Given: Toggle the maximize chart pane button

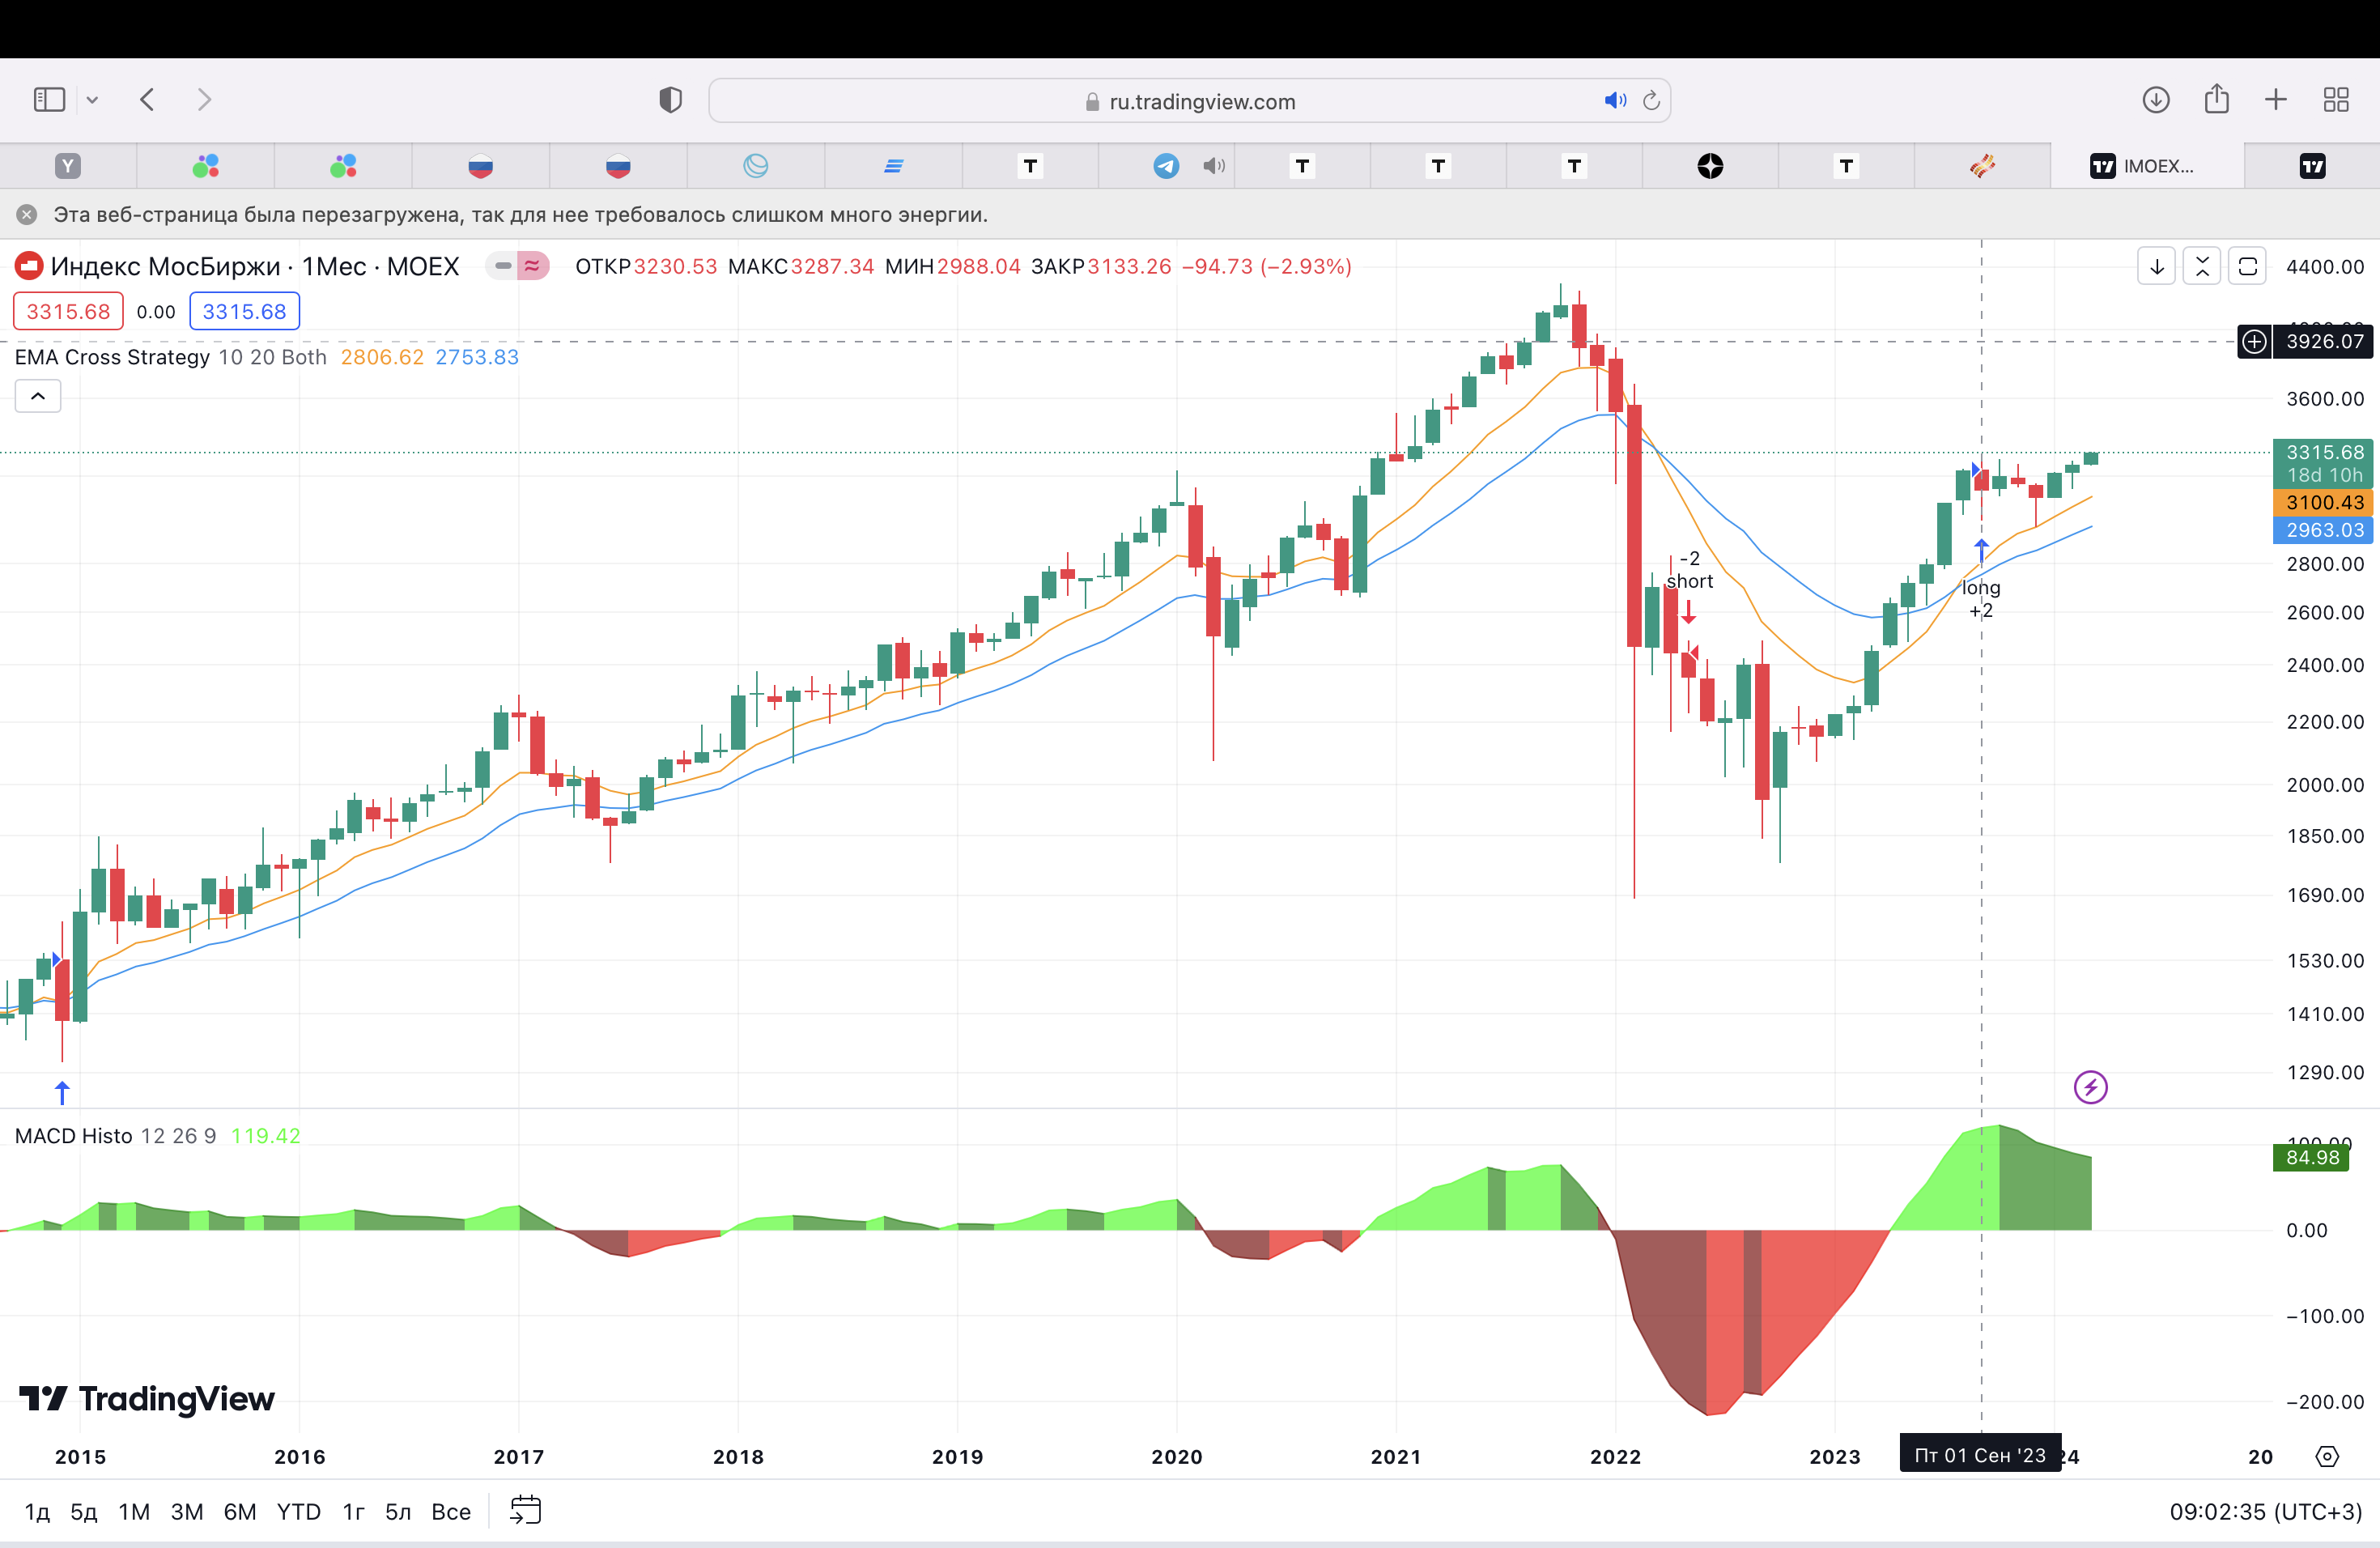Looking at the screenshot, I should tap(2247, 267).
